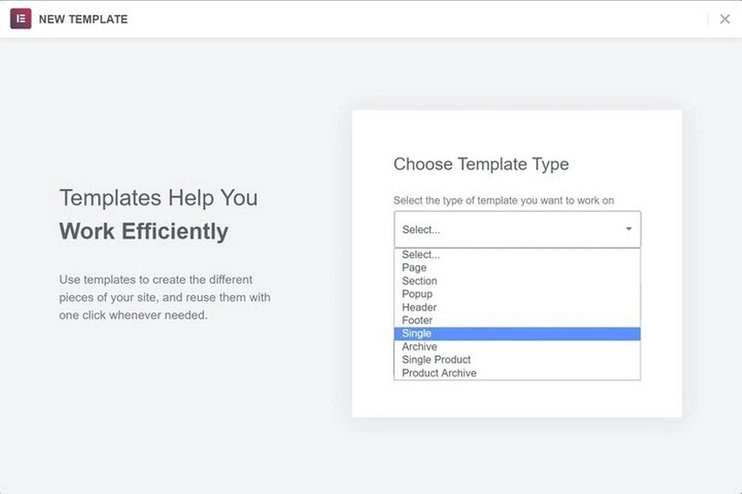Click the Elementor logo icon
The height and width of the screenshot is (494, 742).
(x=21, y=19)
